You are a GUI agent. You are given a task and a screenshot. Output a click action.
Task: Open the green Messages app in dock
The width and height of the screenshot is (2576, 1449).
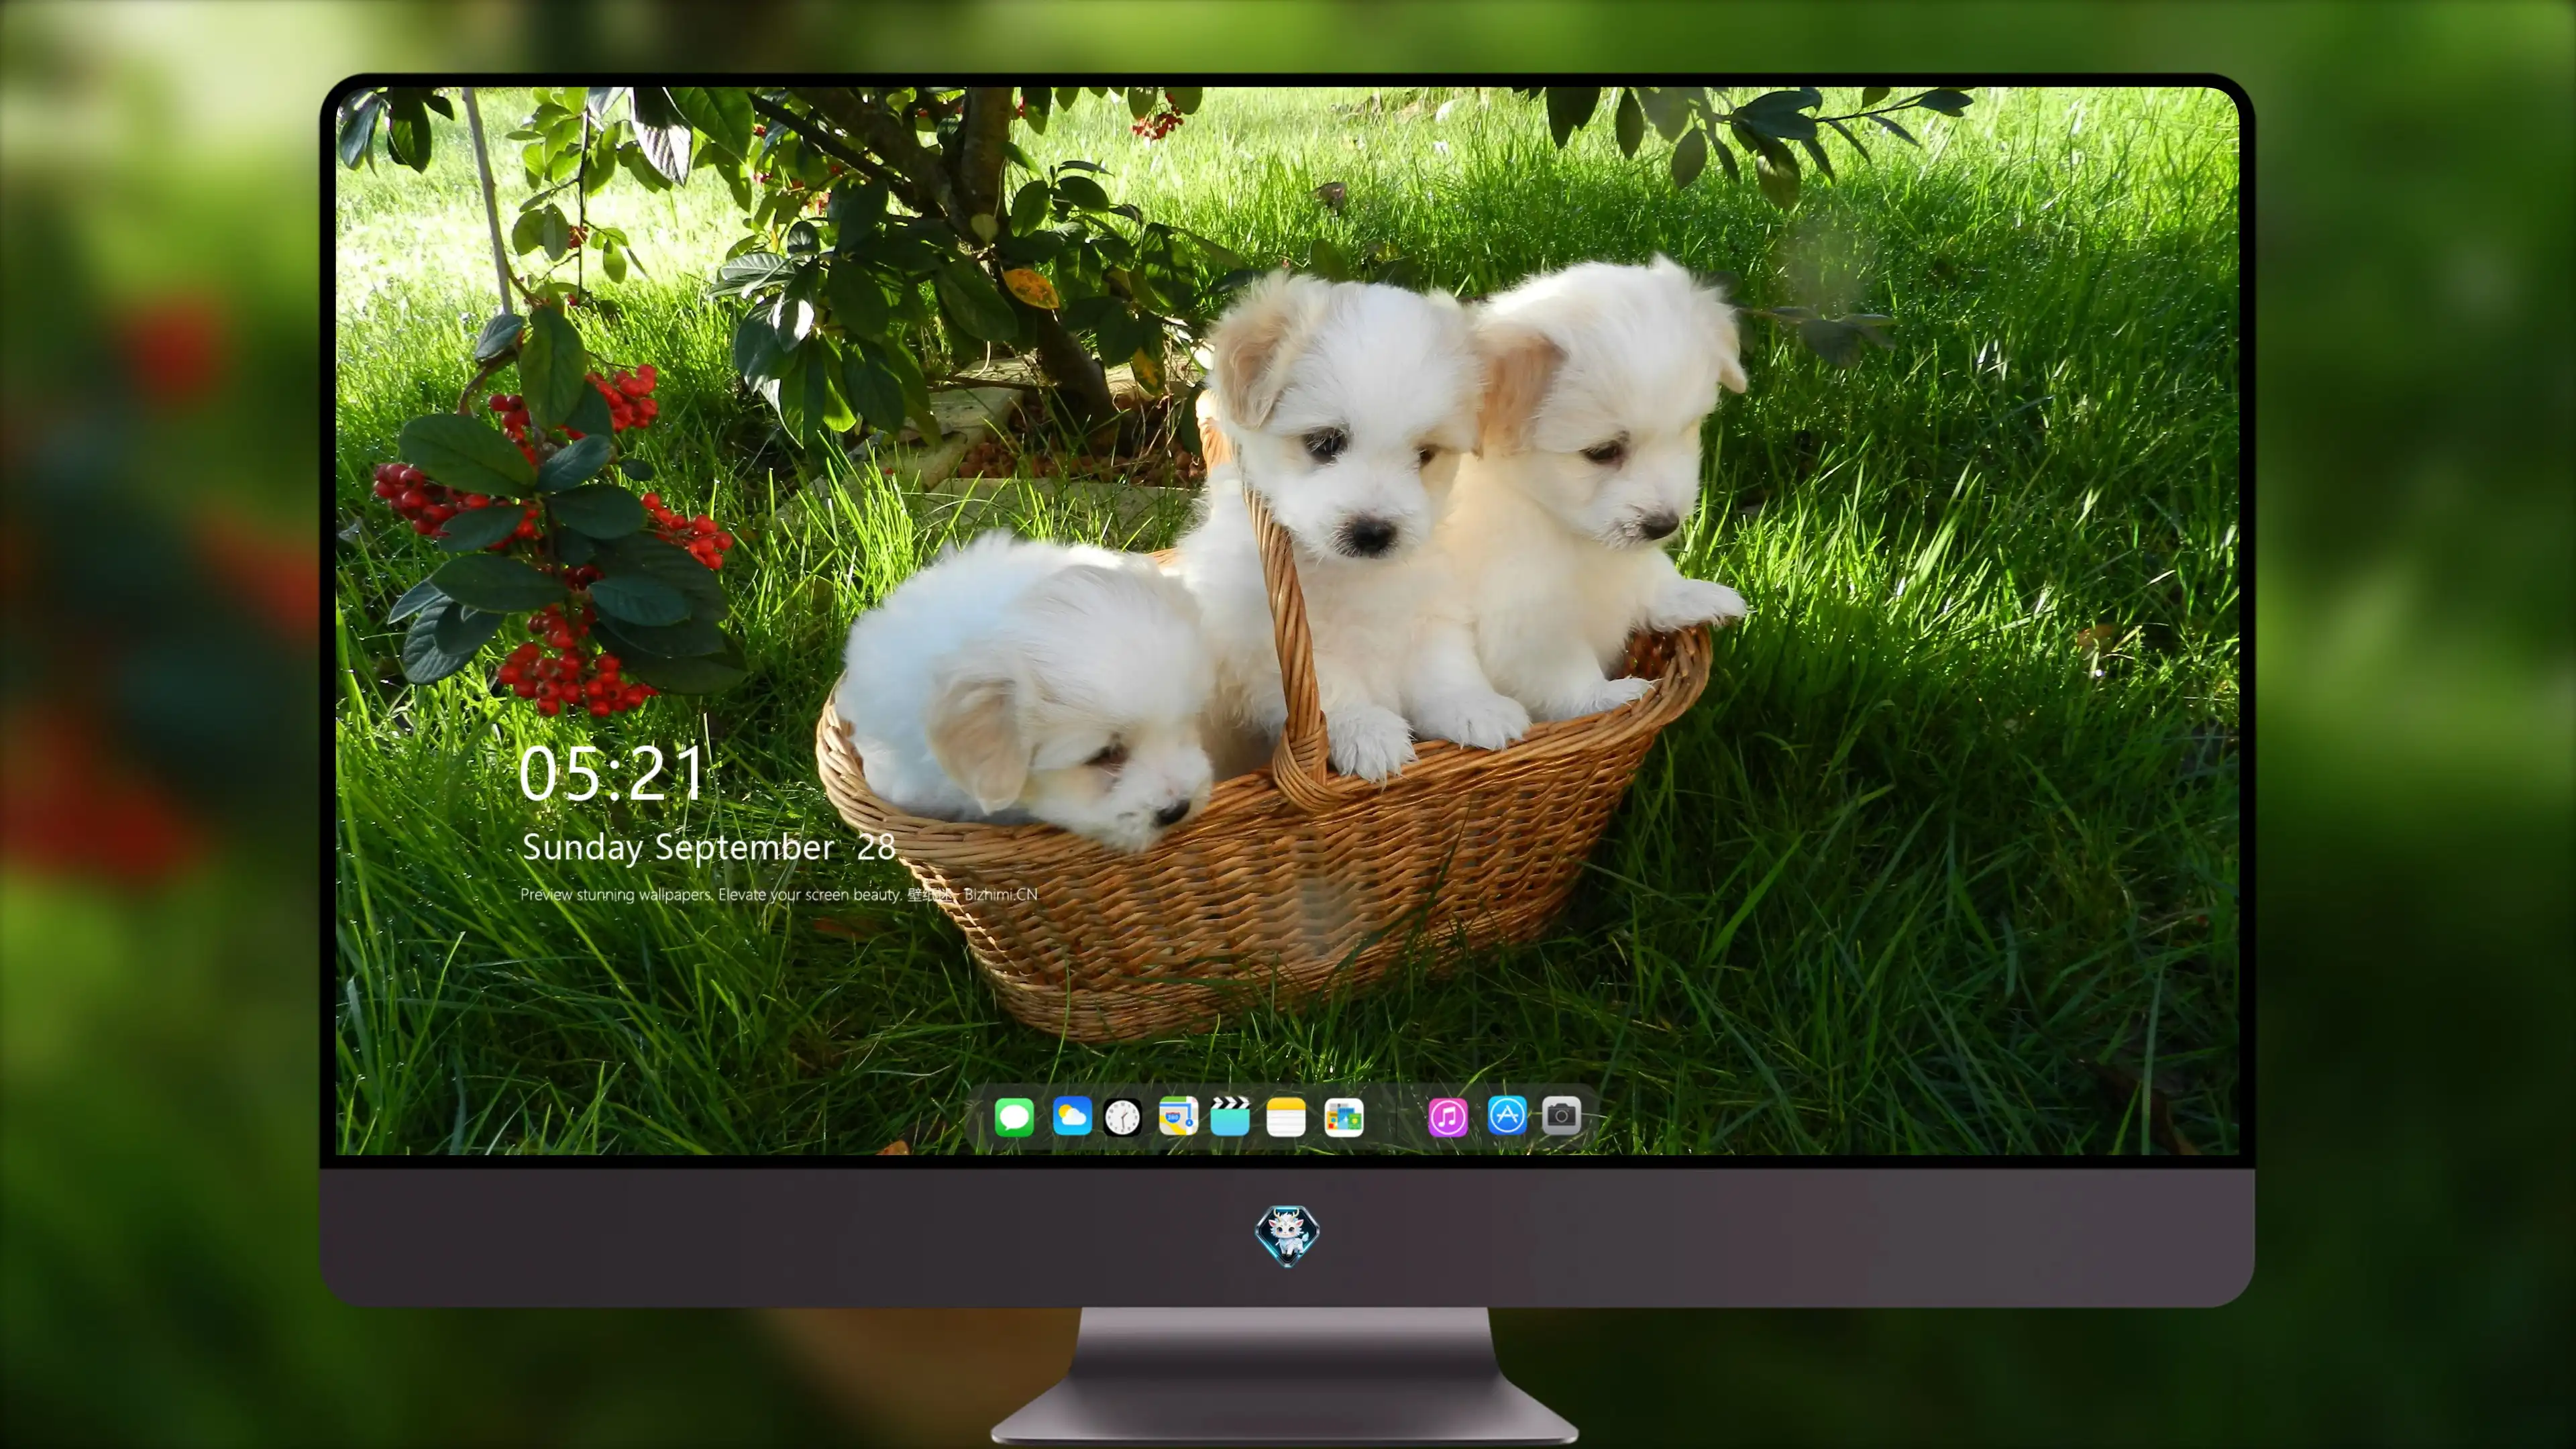(x=1014, y=1116)
